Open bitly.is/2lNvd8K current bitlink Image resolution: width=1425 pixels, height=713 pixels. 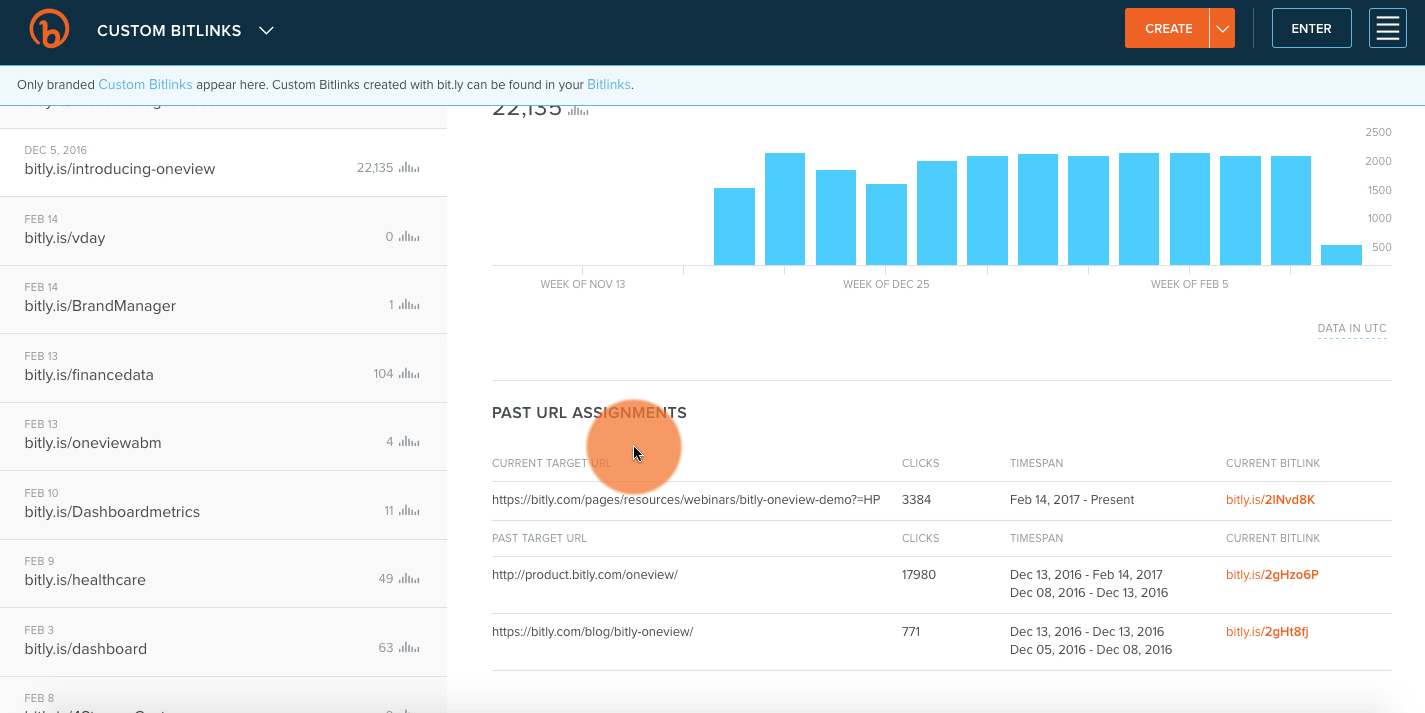click(1270, 500)
